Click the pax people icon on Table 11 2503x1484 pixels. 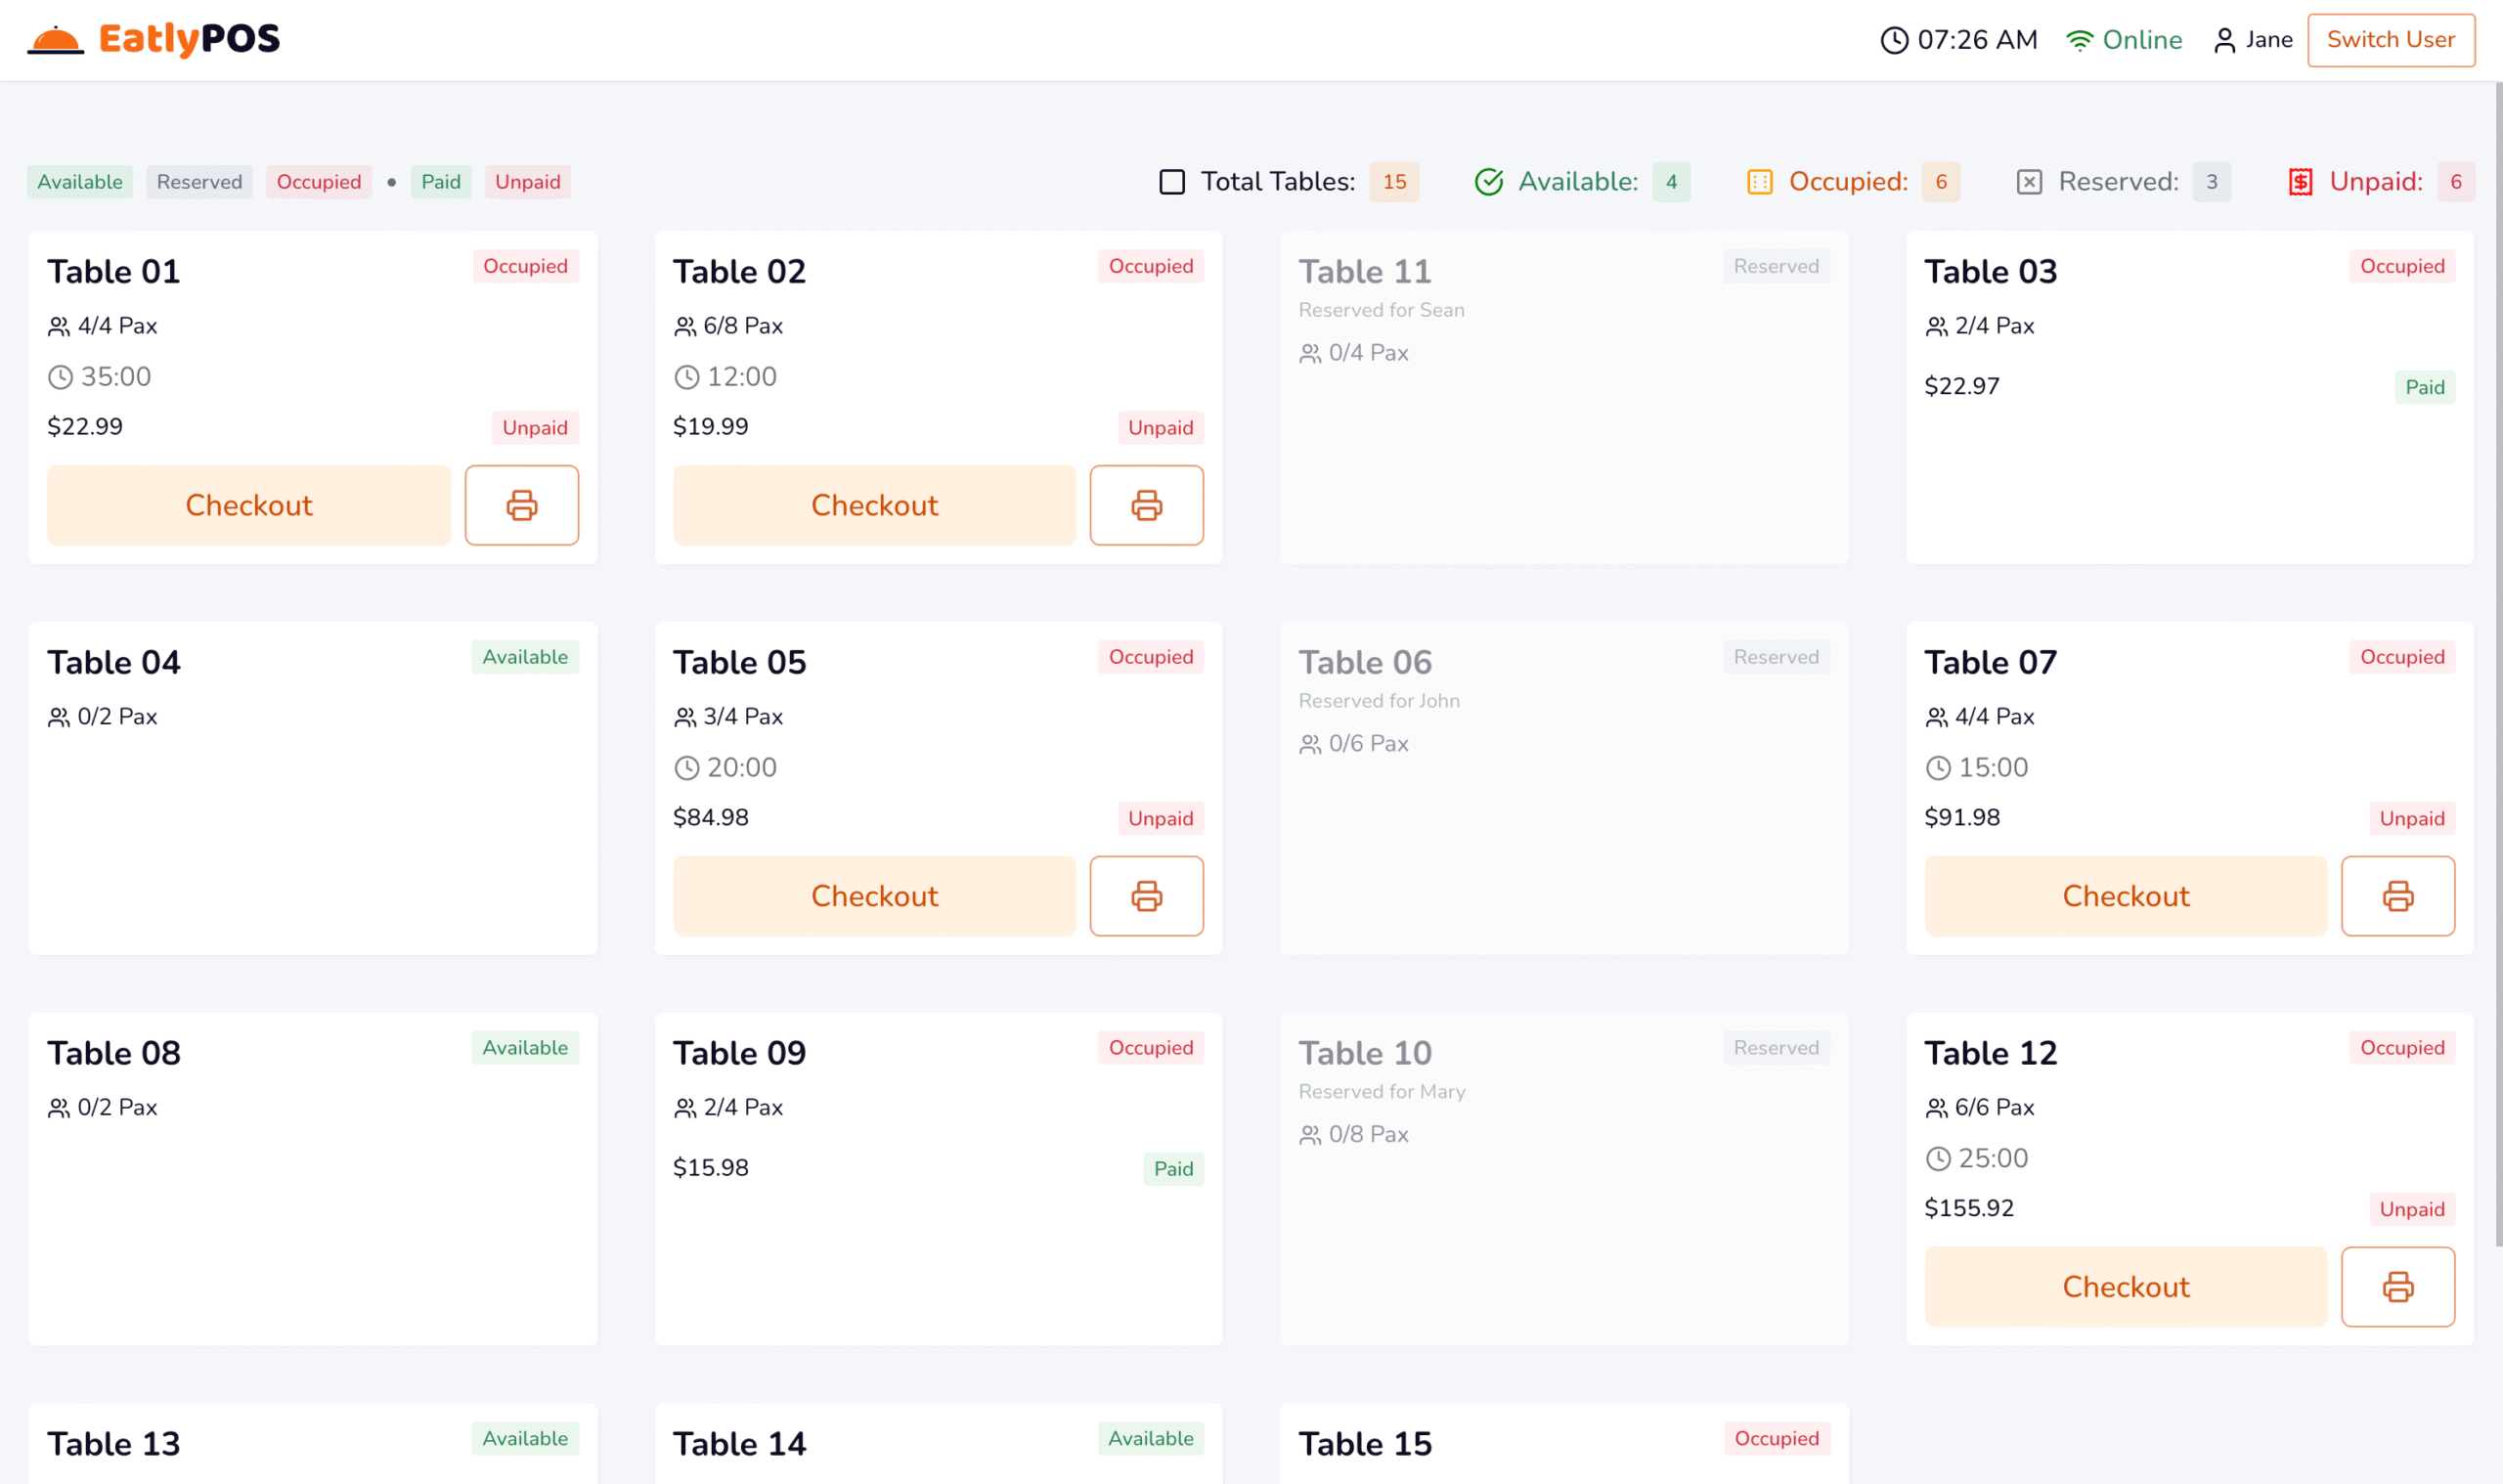tap(1310, 353)
